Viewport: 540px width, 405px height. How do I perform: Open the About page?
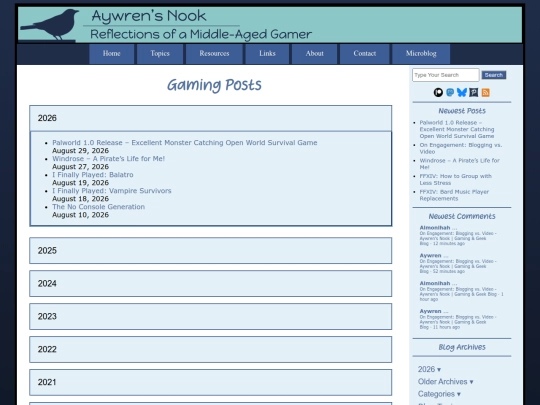point(314,53)
